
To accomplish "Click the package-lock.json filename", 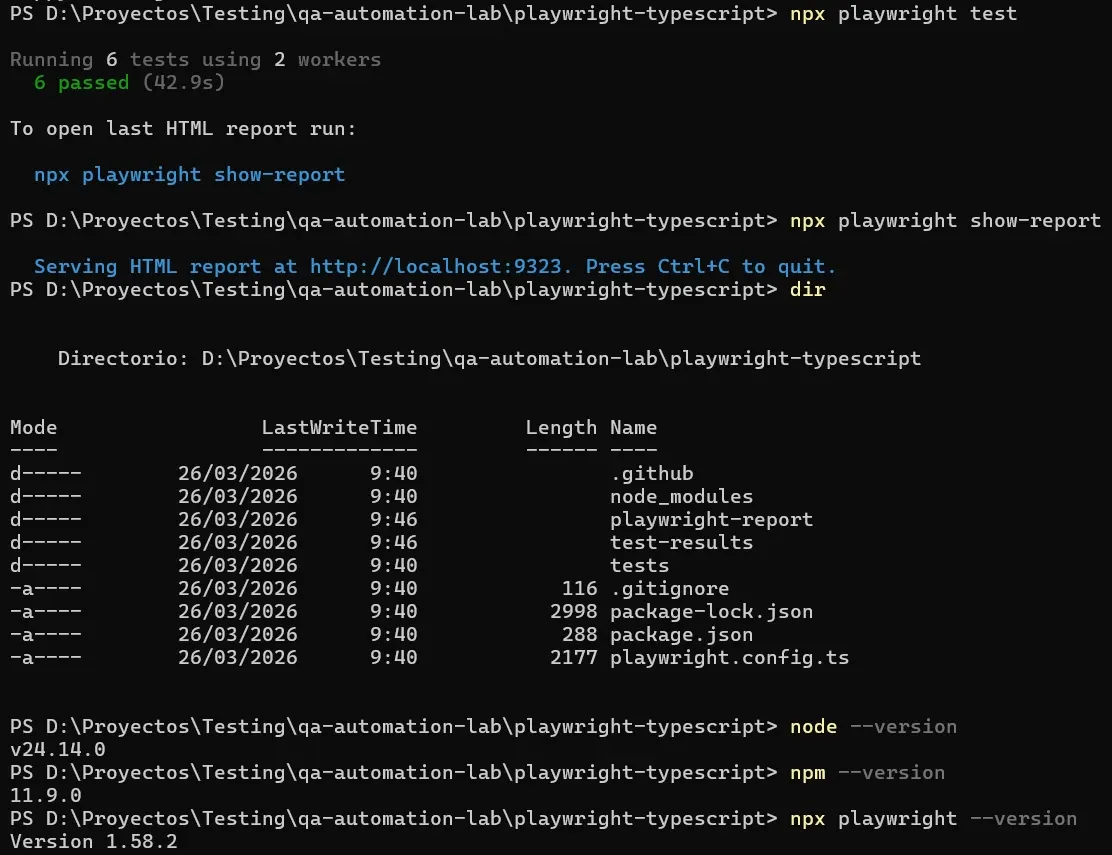I will point(712,611).
